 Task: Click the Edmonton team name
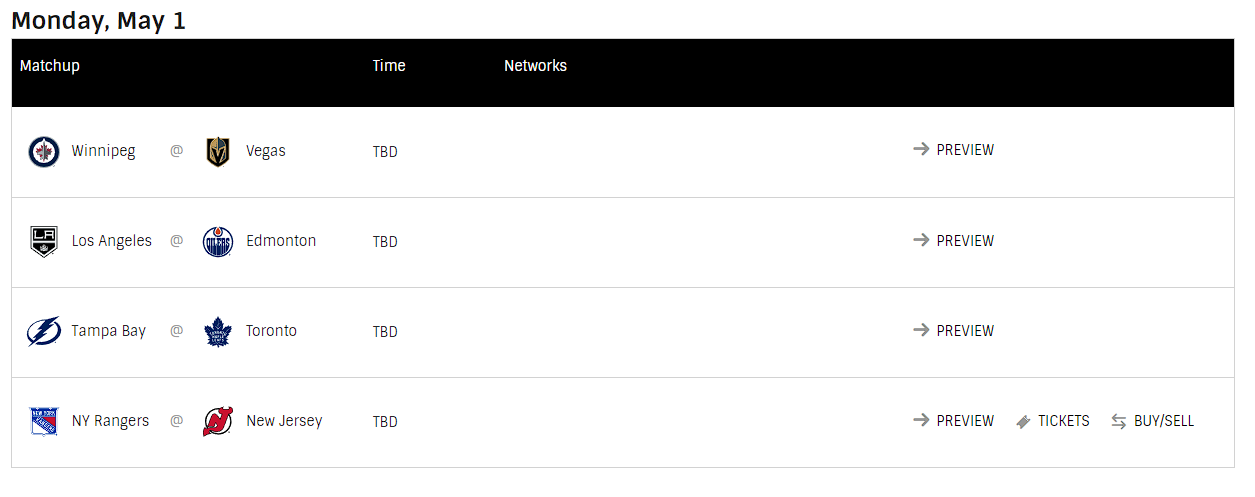[x=281, y=241]
